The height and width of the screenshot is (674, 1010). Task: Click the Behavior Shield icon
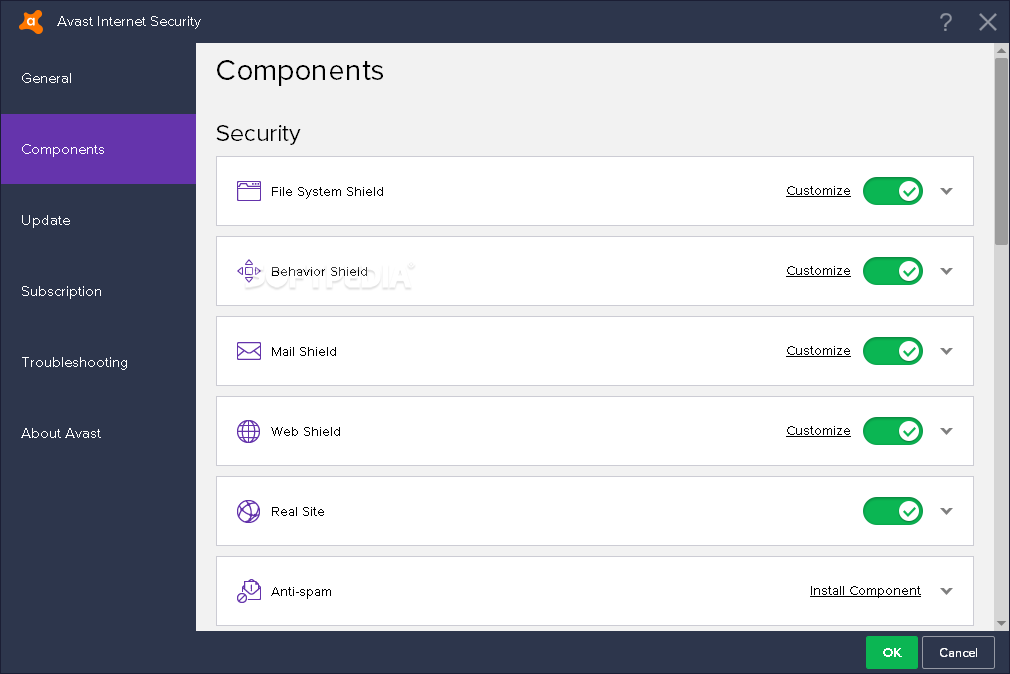(x=249, y=271)
